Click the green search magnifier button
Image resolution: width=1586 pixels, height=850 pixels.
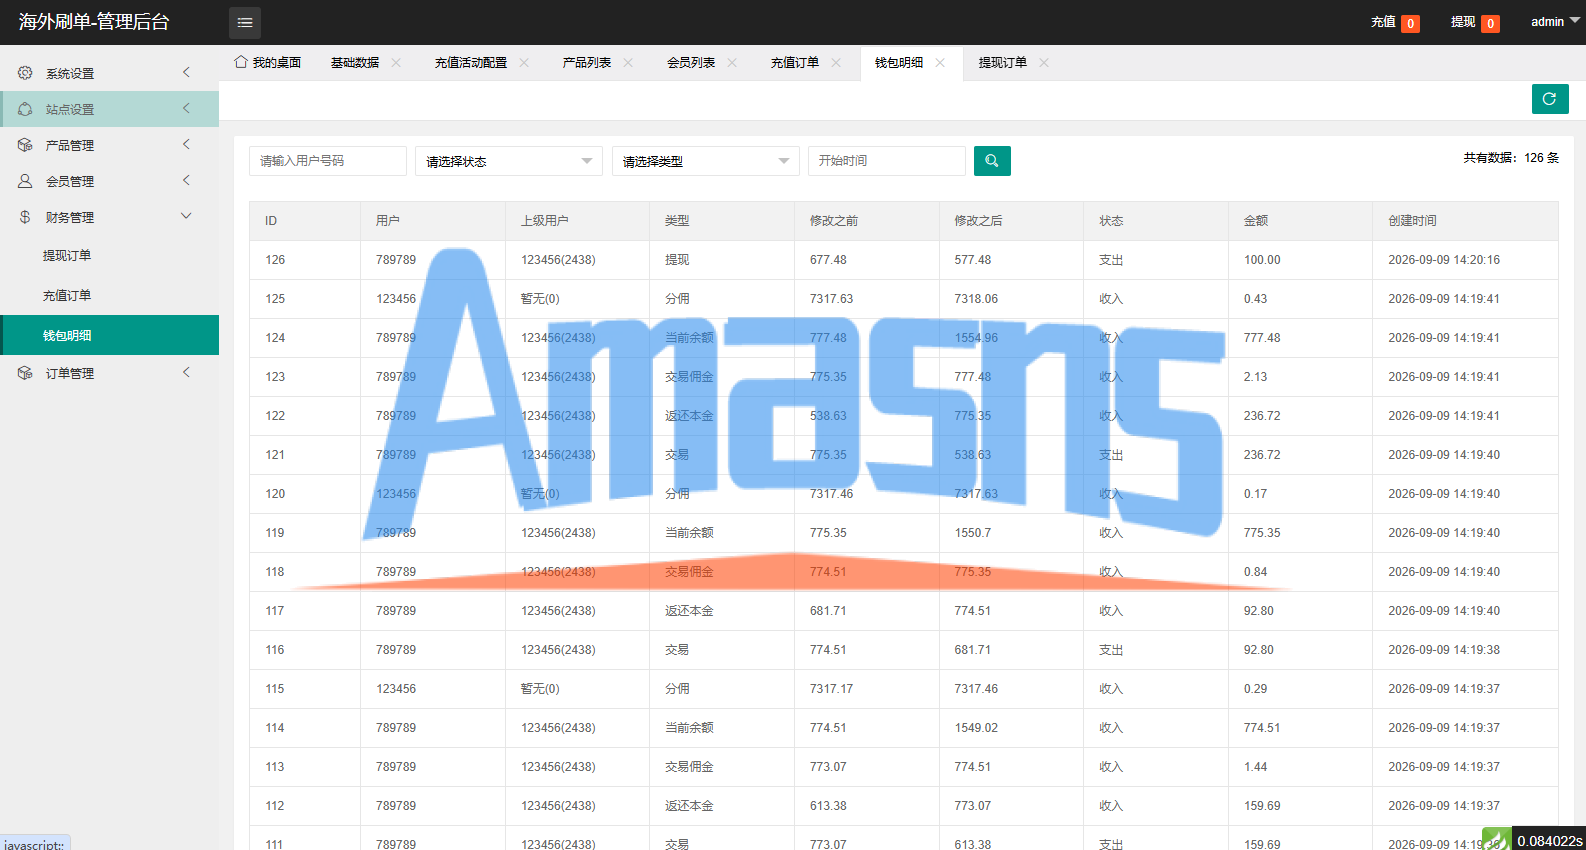click(992, 161)
